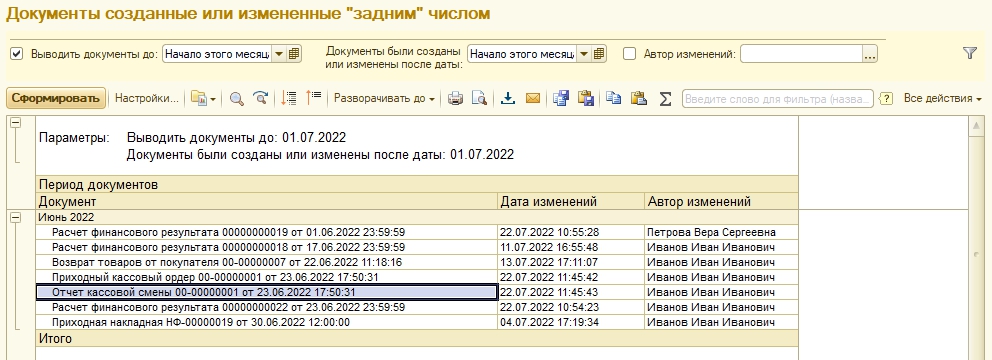The height and width of the screenshot is (360, 992).
Task: Click the 'Сформировать' button
Action: [x=56, y=98]
